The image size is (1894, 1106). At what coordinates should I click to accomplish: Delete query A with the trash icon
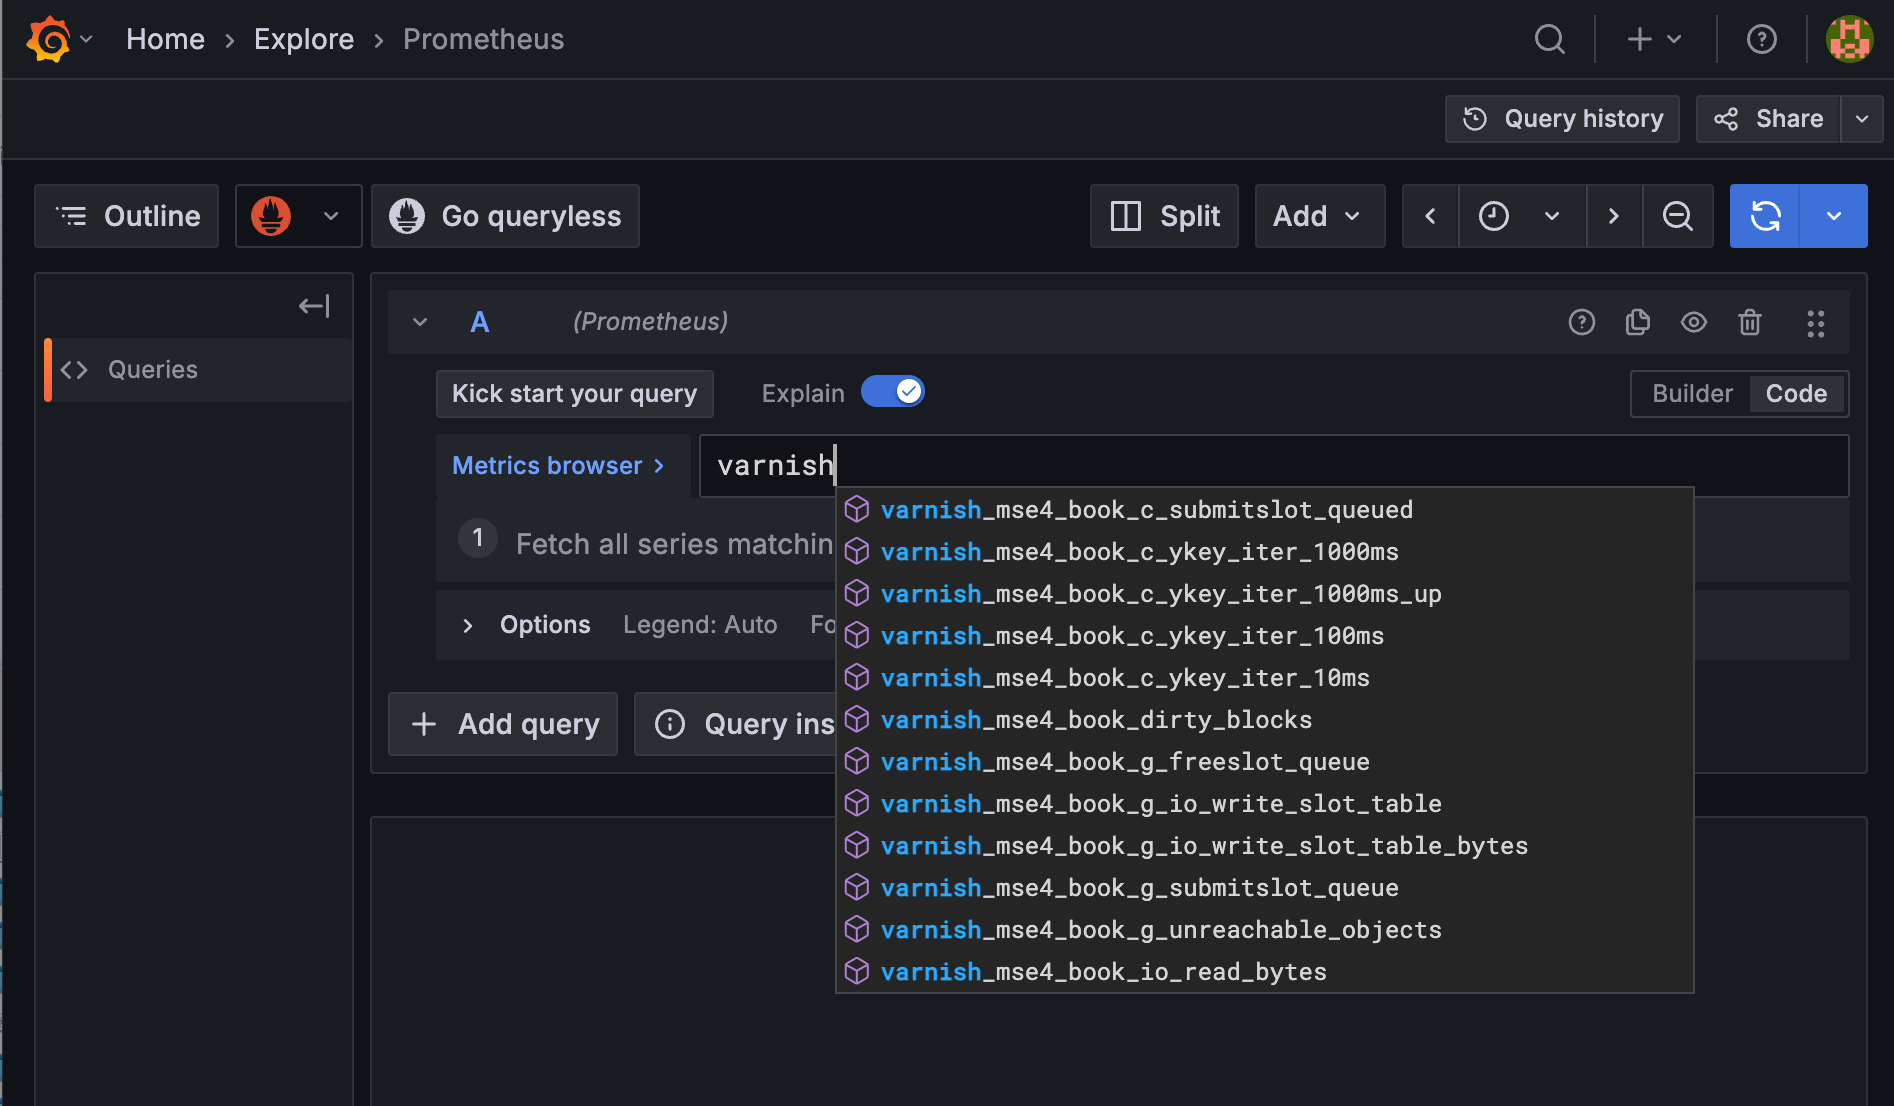pos(1750,322)
